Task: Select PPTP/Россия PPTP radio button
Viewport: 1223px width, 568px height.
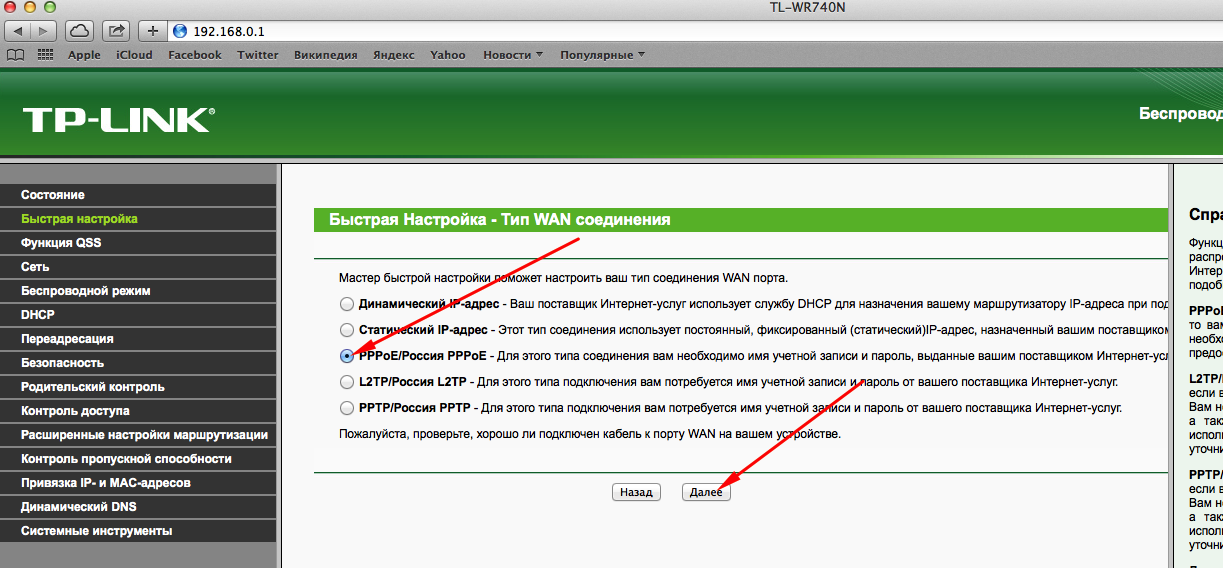Action: pyautogui.click(x=346, y=408)
